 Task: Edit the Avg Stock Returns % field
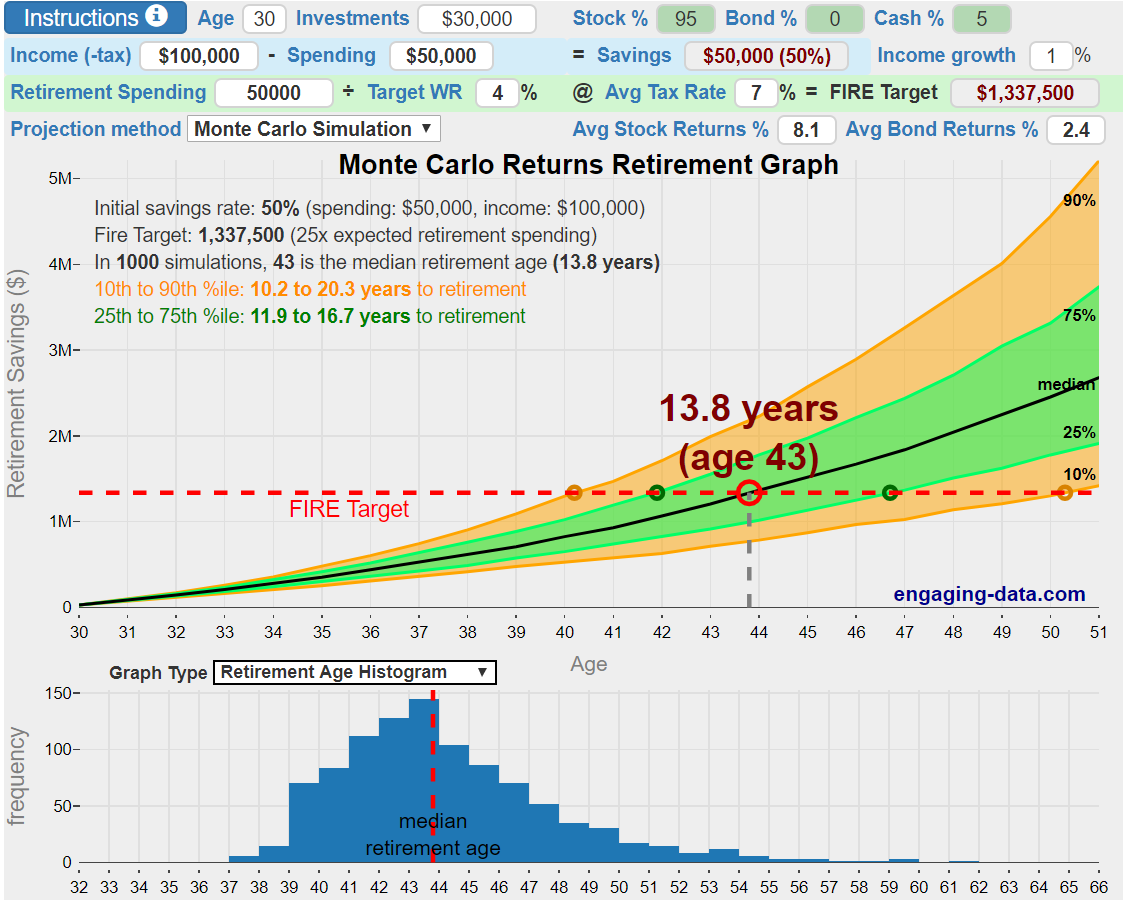pyautogui.click(x=806, y=130)
